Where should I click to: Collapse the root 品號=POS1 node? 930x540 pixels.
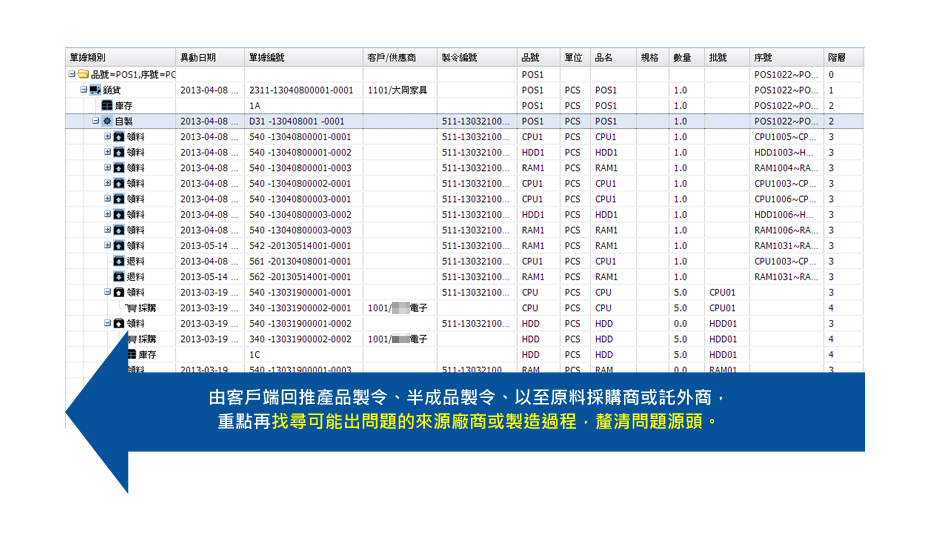coord(72,75)
